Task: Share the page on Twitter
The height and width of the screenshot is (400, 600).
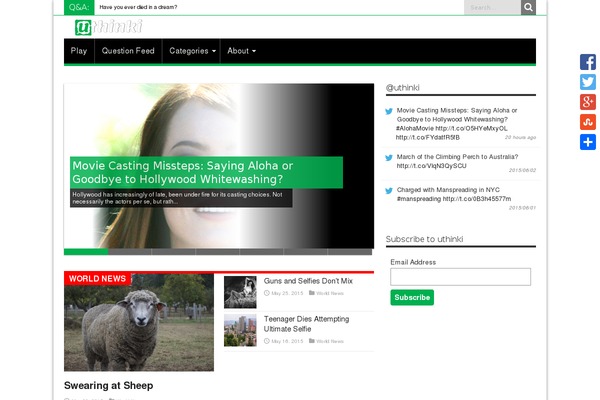Action: 588,82
